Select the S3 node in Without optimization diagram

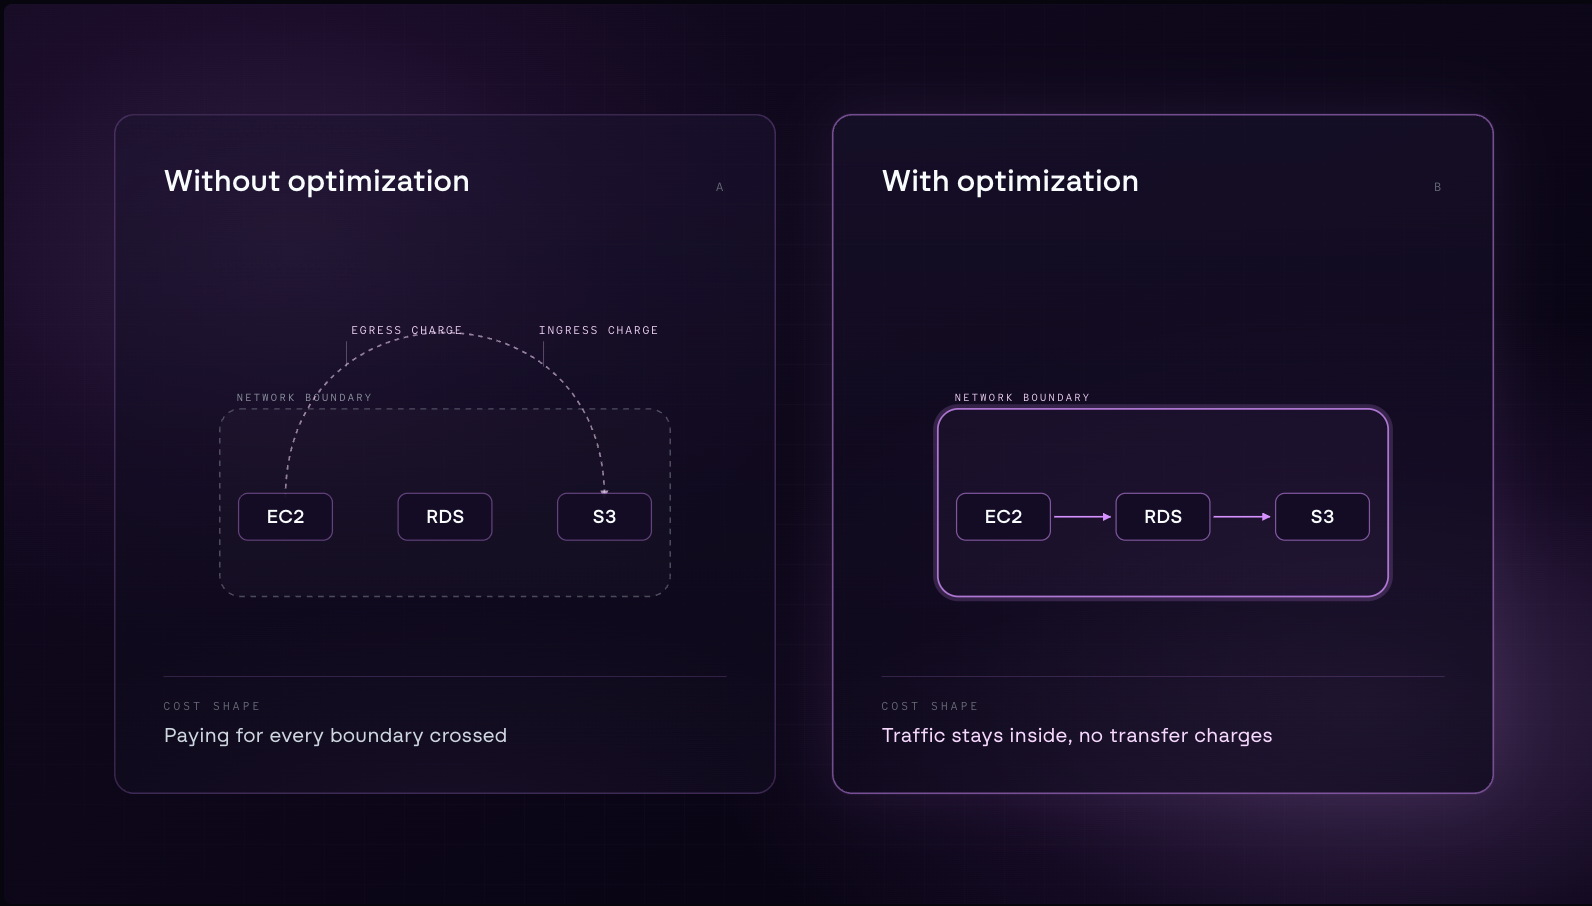click(x=604, y=517)
